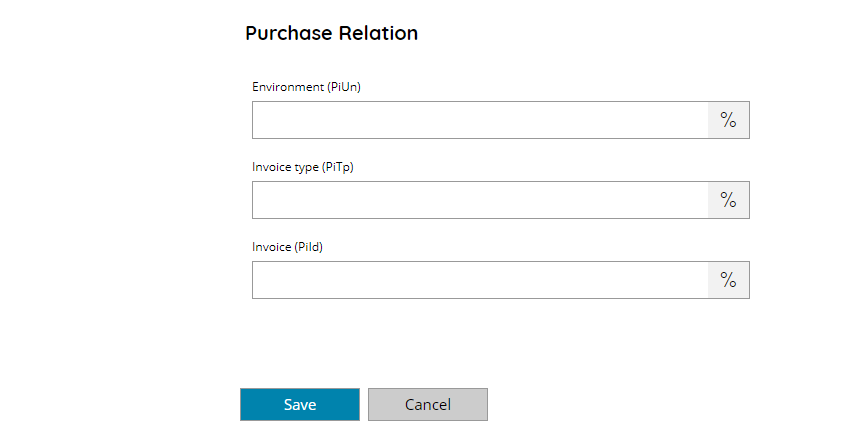This screenshot has width=852, height=443.
Task: Click the percent icon beside Invoice type field
Action: point(728,200)
